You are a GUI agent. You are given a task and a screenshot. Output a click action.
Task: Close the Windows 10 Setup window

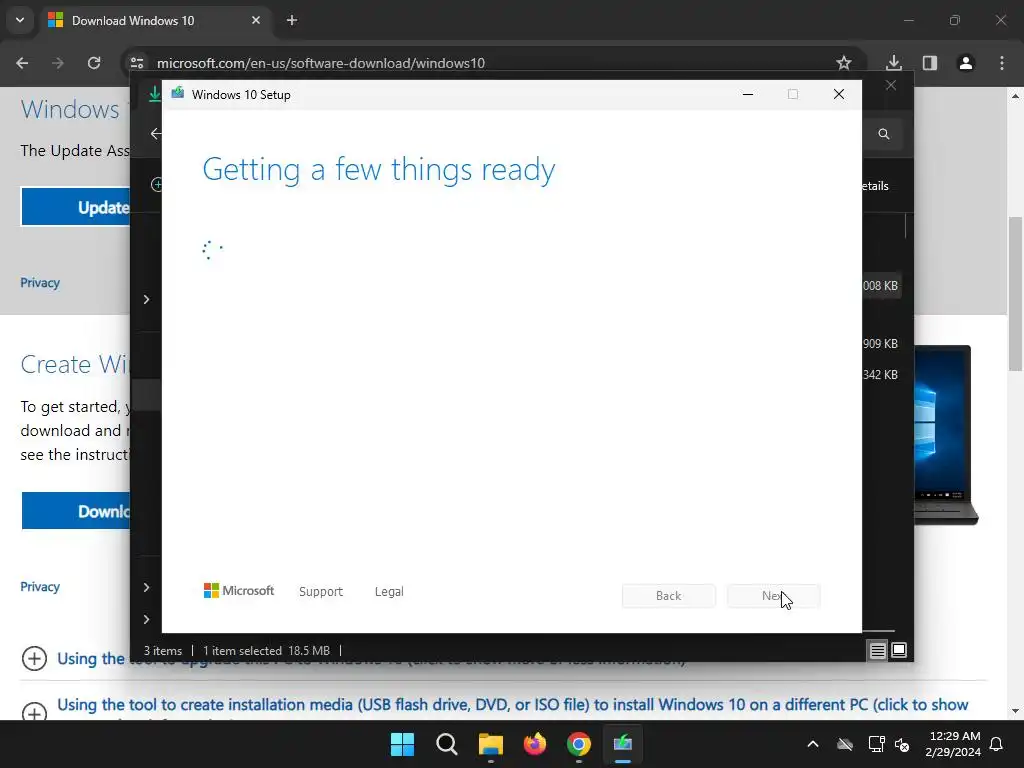coord(839,95)
